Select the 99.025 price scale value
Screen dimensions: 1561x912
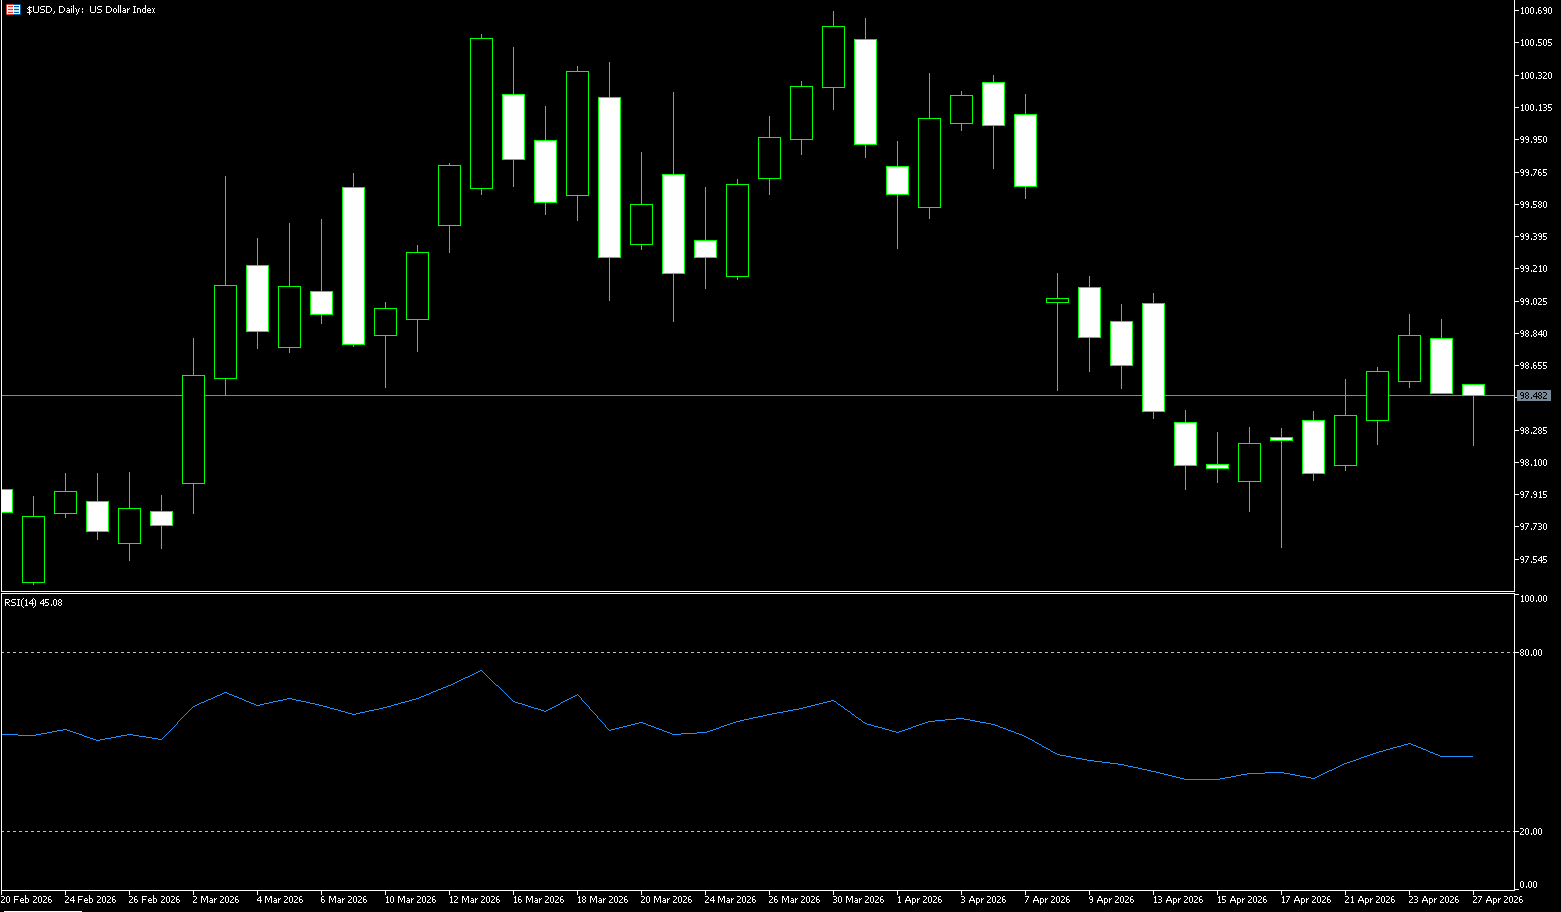1533,301
